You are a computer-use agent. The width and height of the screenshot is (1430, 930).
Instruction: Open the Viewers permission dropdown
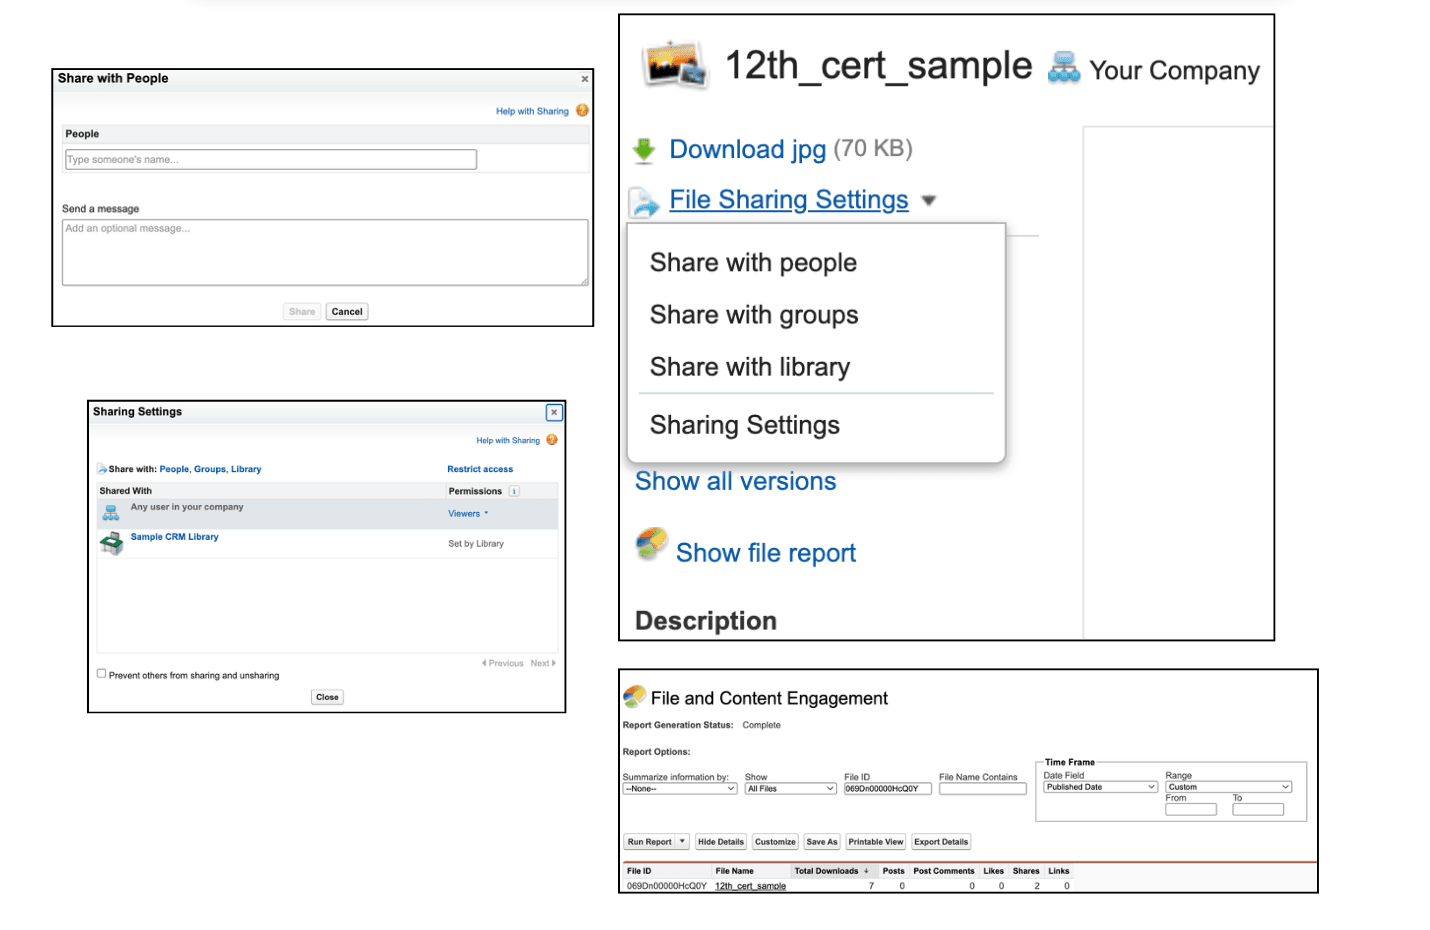click(468, 514)
